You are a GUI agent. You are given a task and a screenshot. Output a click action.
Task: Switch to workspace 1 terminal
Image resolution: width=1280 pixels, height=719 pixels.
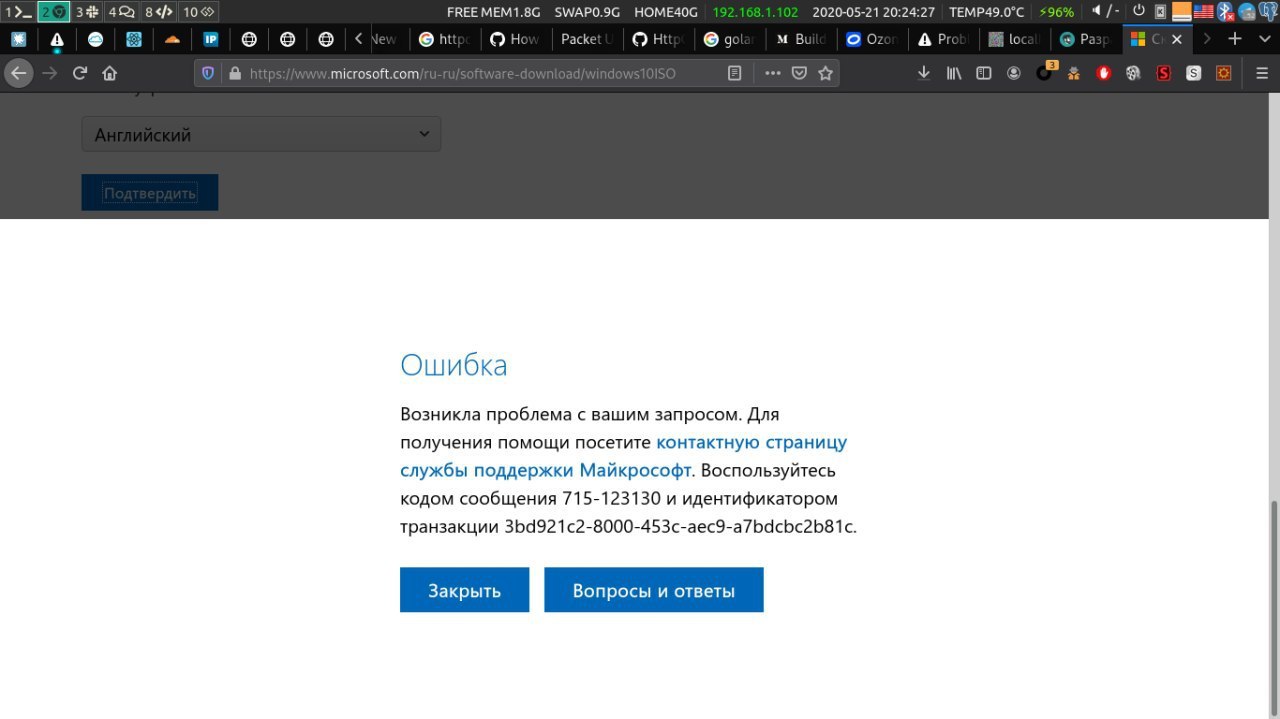coord(18,12)
